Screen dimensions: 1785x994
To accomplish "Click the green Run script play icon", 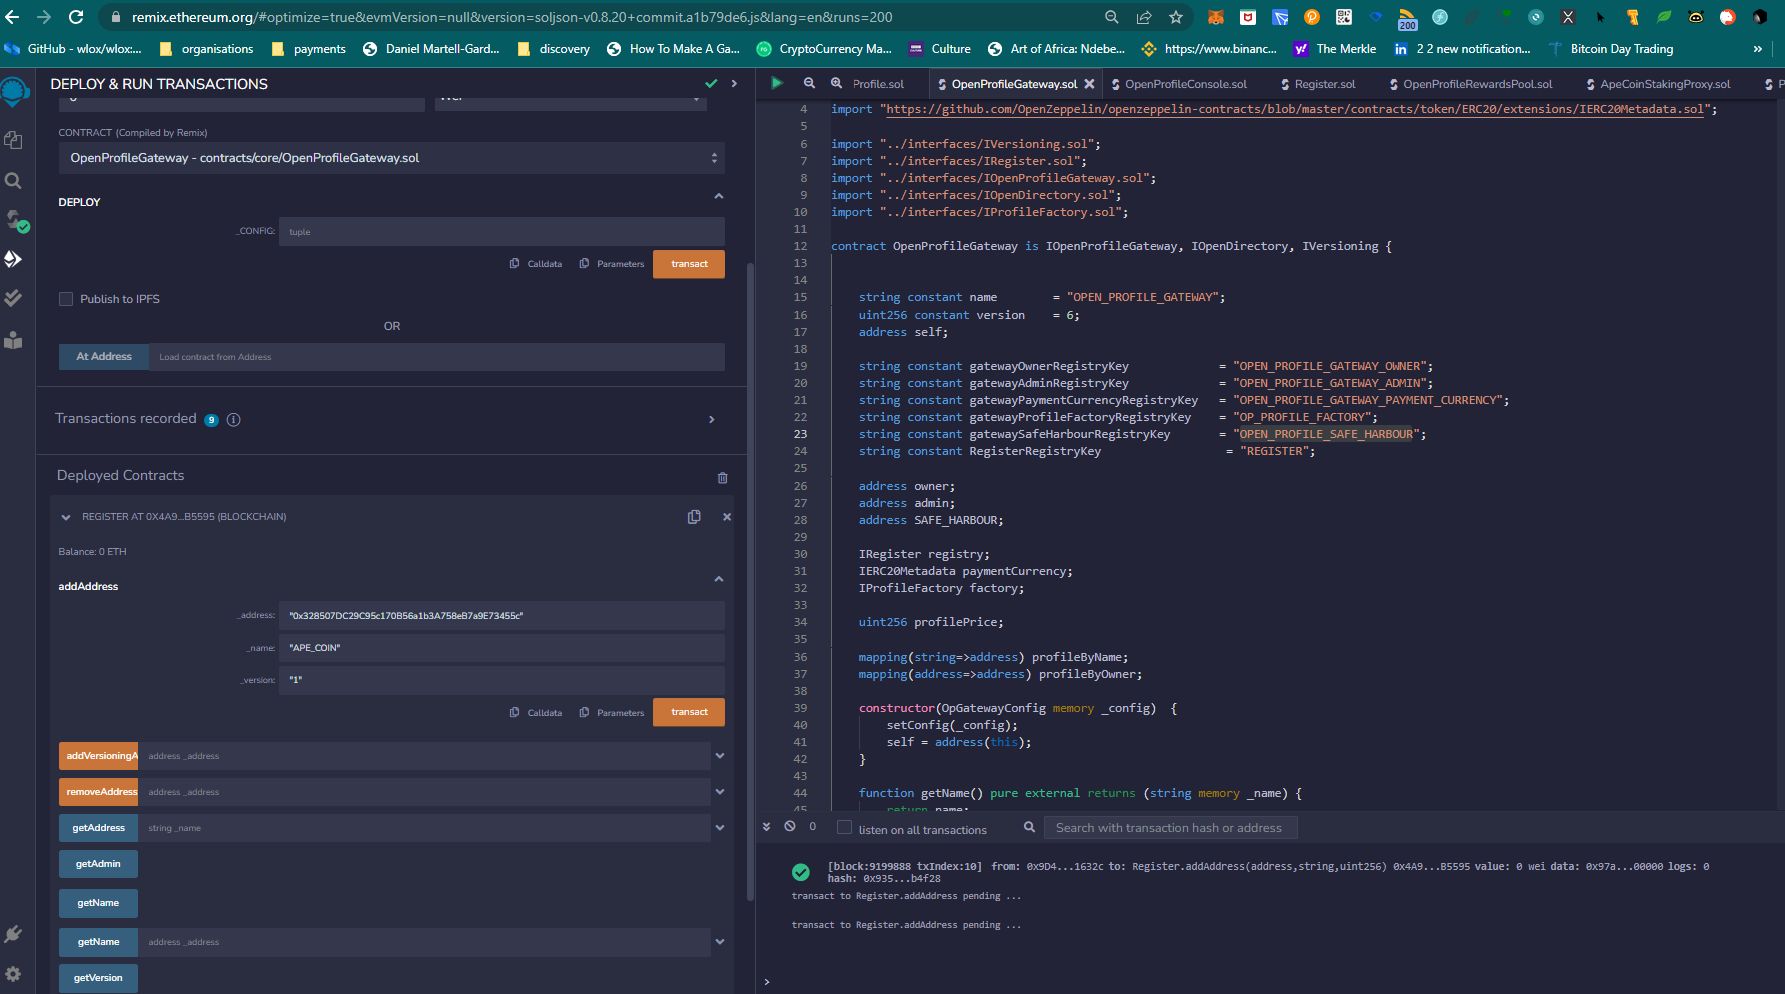I will (x=777, y=83).
